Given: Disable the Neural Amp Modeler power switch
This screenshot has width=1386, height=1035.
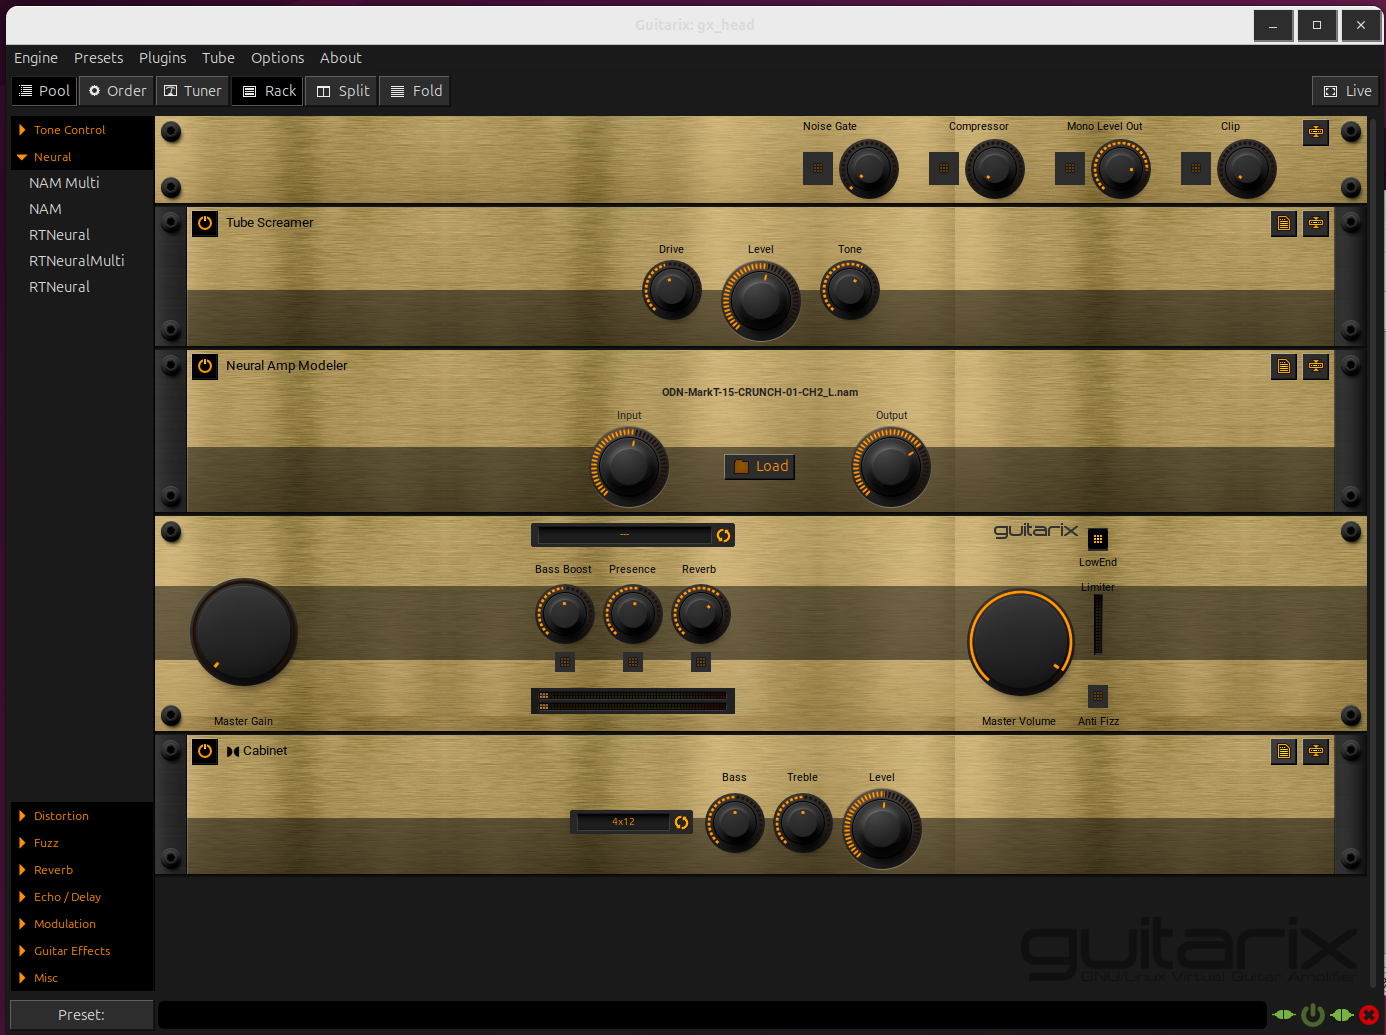Looking at the screenshot, I should coord(205,366).
